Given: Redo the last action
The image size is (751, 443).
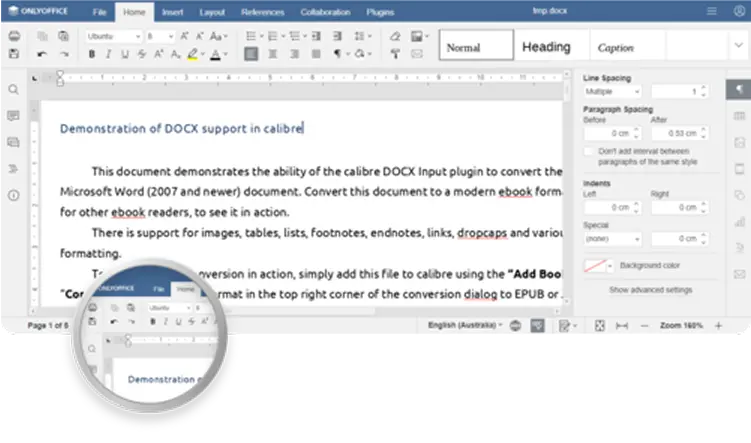Looking at the screenshot, I should point(64,54).
